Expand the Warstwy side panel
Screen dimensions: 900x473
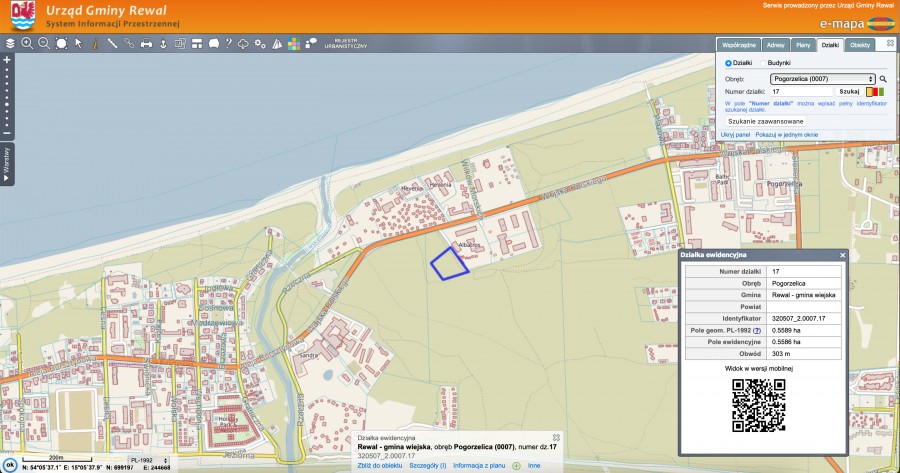click(x=7, y=164)
